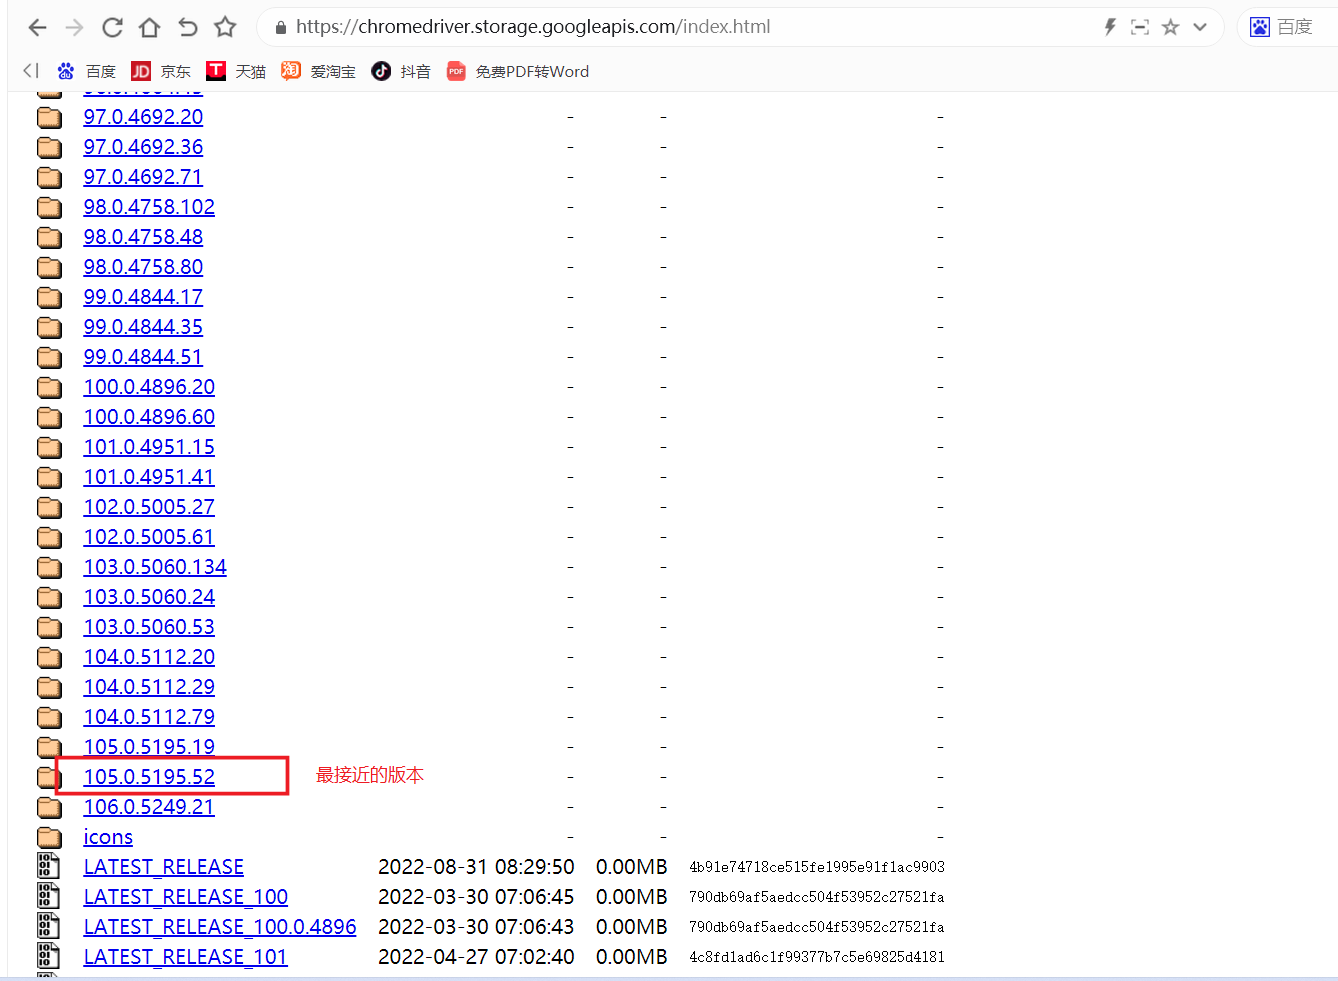1338x981 pixels.
Task: Open folder 104.0.5112.29
Action: coord(149,687)
